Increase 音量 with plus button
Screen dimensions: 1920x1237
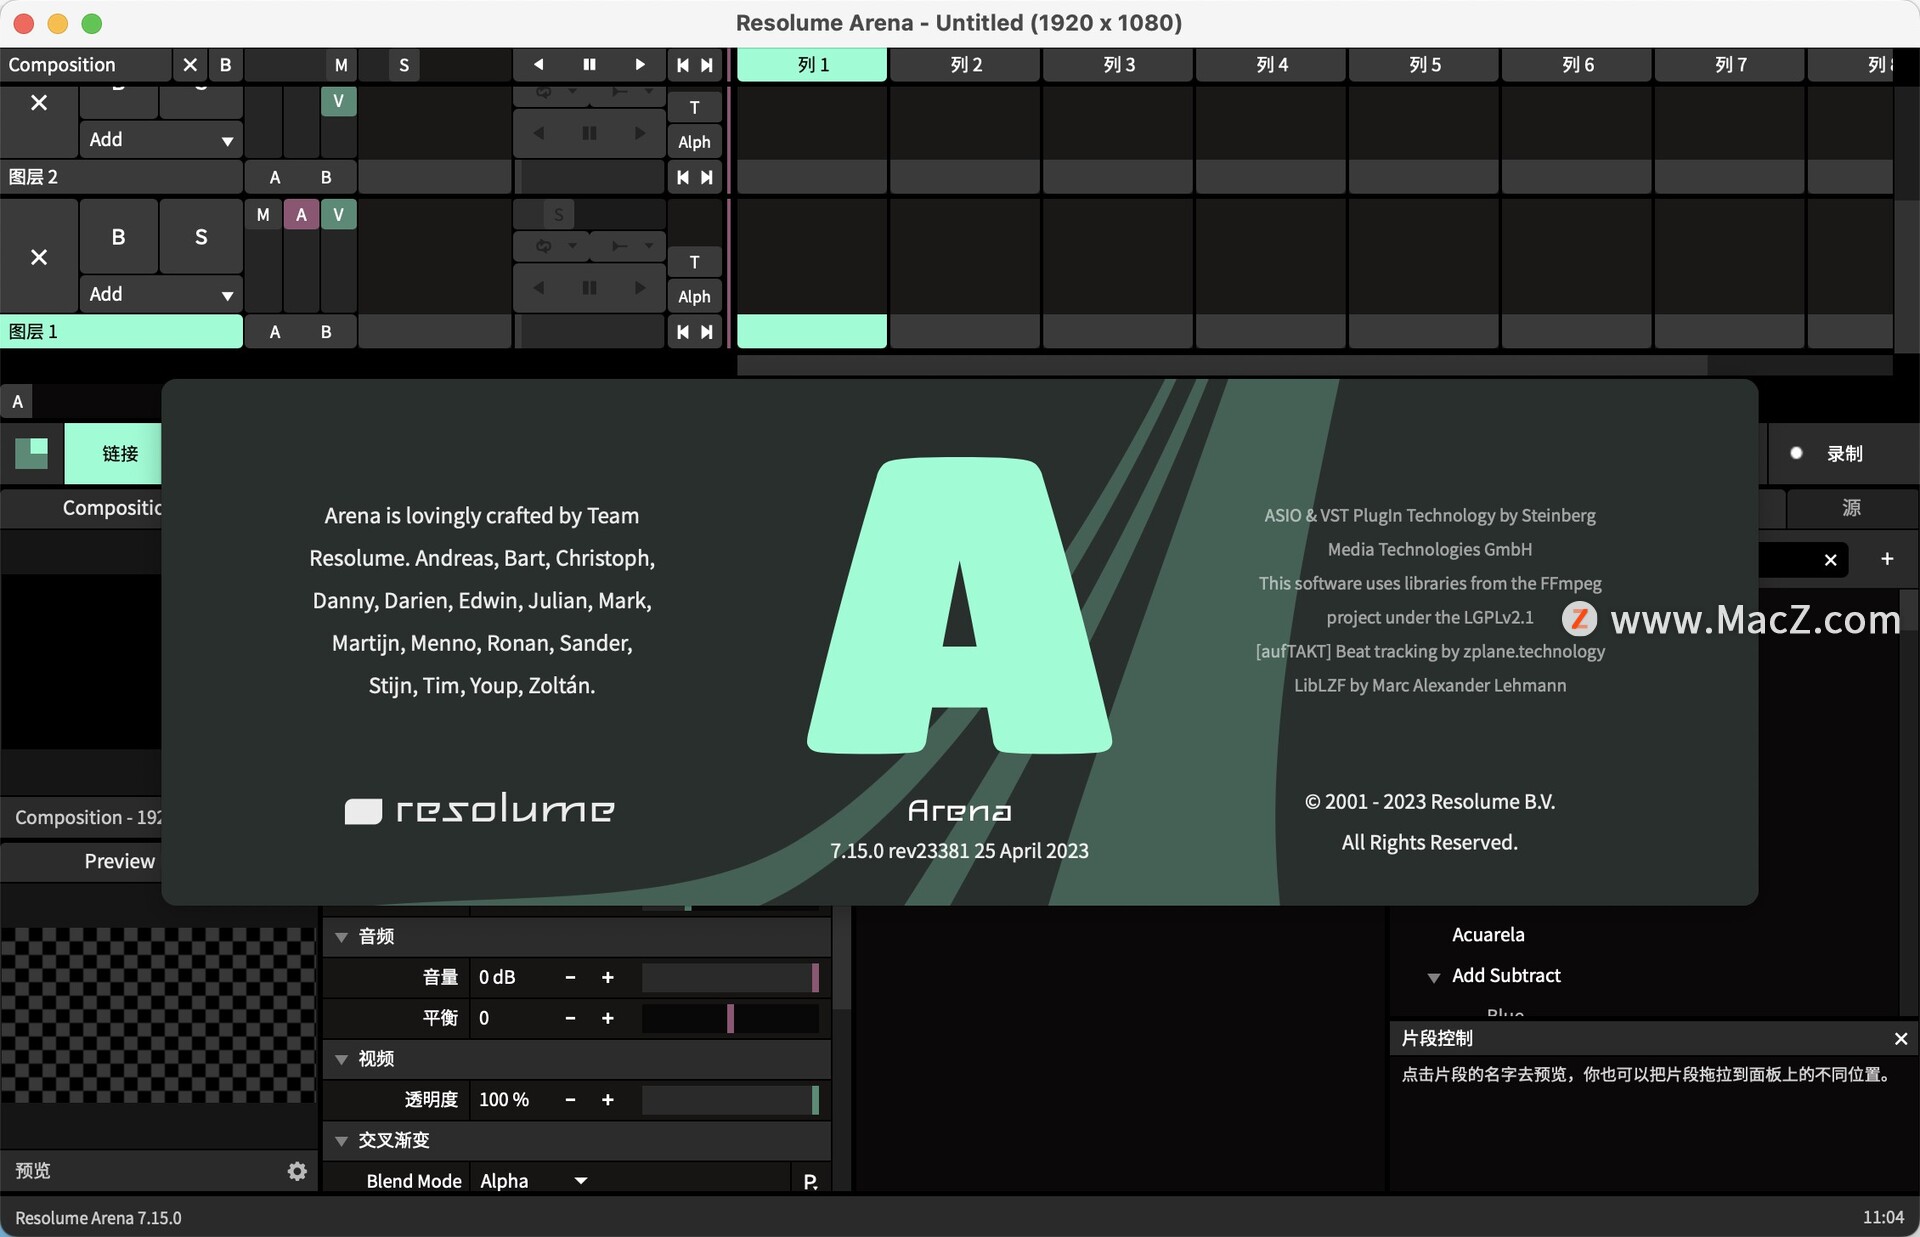607,978
